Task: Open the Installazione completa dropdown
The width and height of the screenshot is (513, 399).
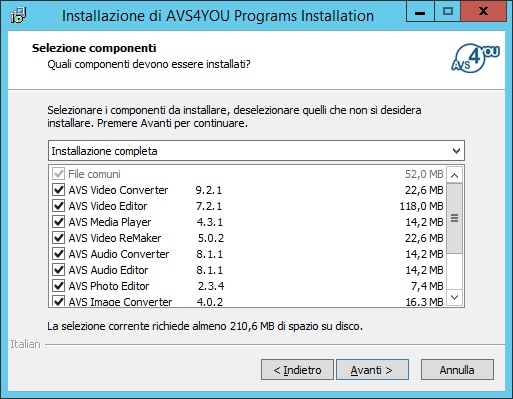Action: click(256, 151)
